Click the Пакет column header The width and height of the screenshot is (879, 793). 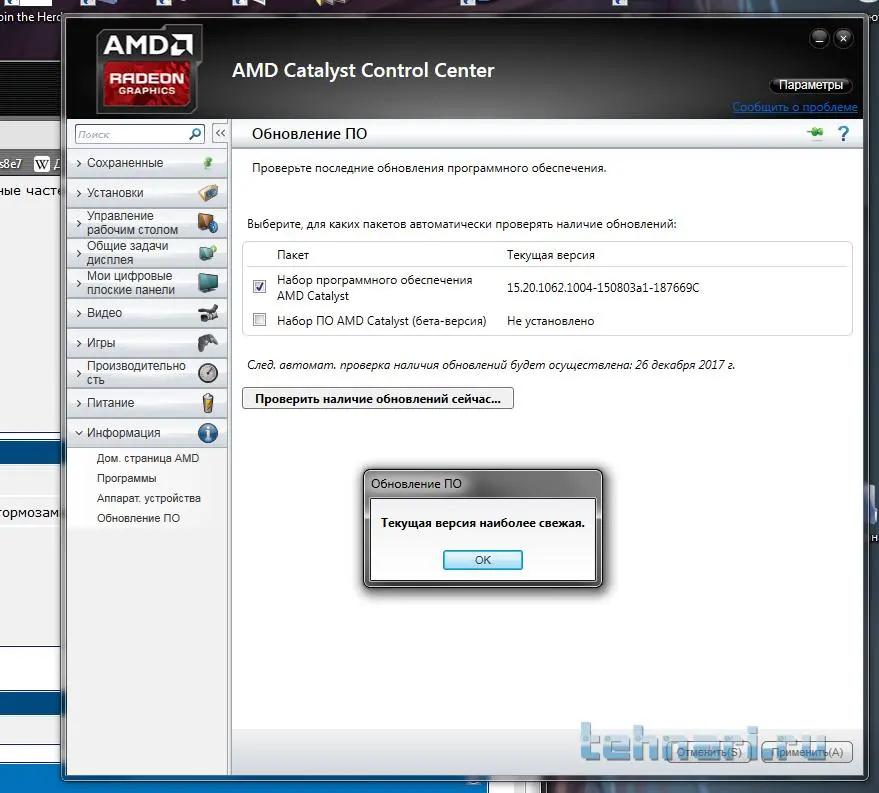(293, 255)
